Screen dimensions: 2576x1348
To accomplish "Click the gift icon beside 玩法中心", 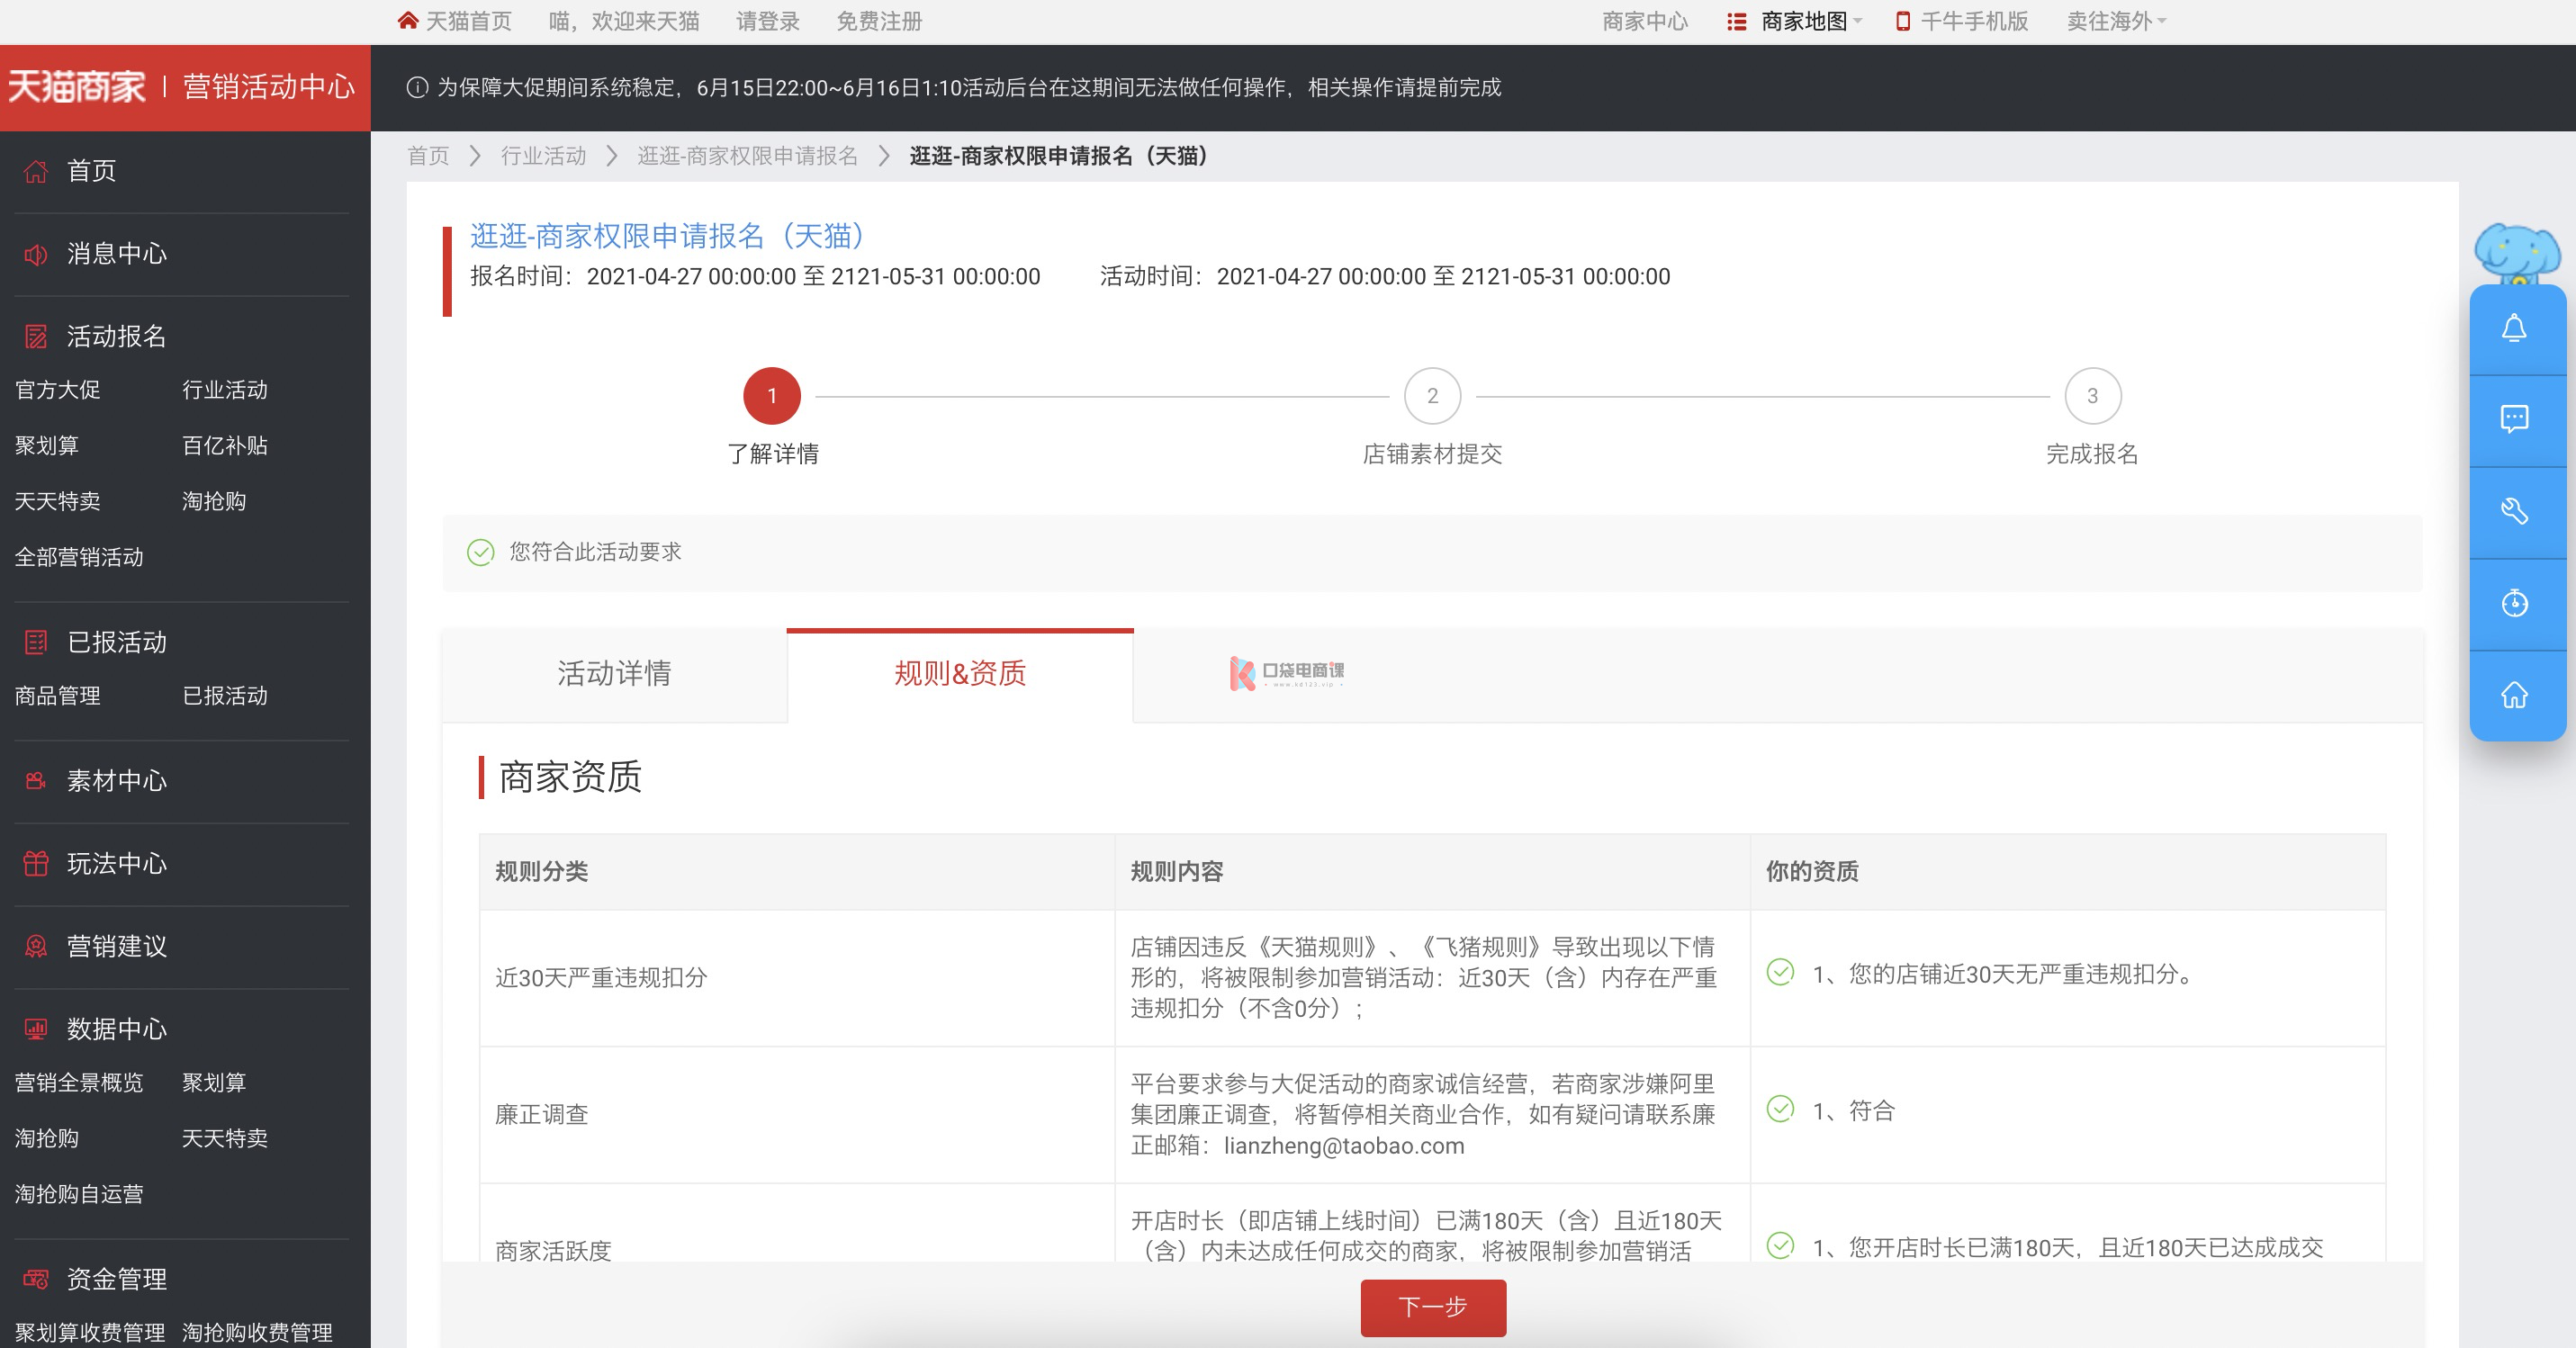I will [36, 864].
